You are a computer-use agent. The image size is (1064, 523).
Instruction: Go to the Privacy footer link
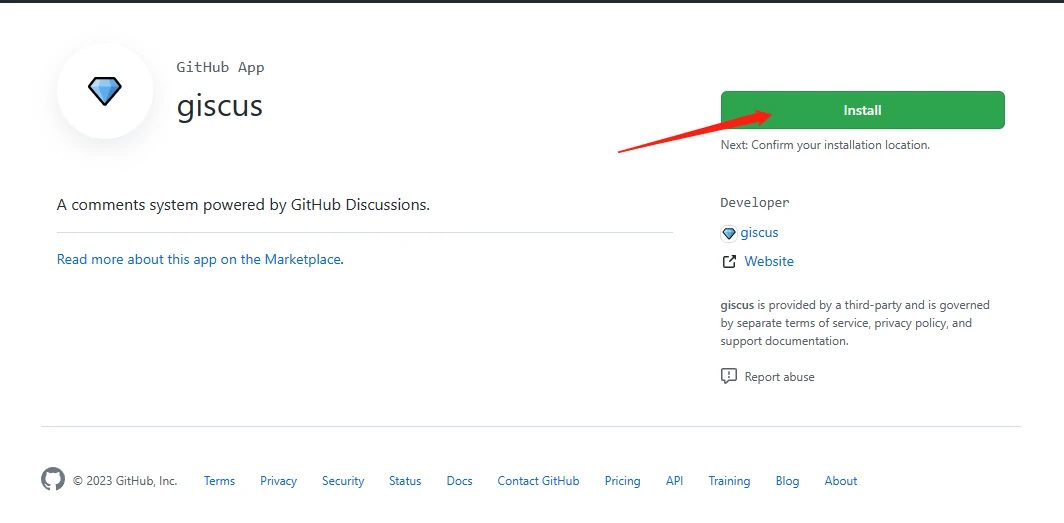tap(278, 481)
